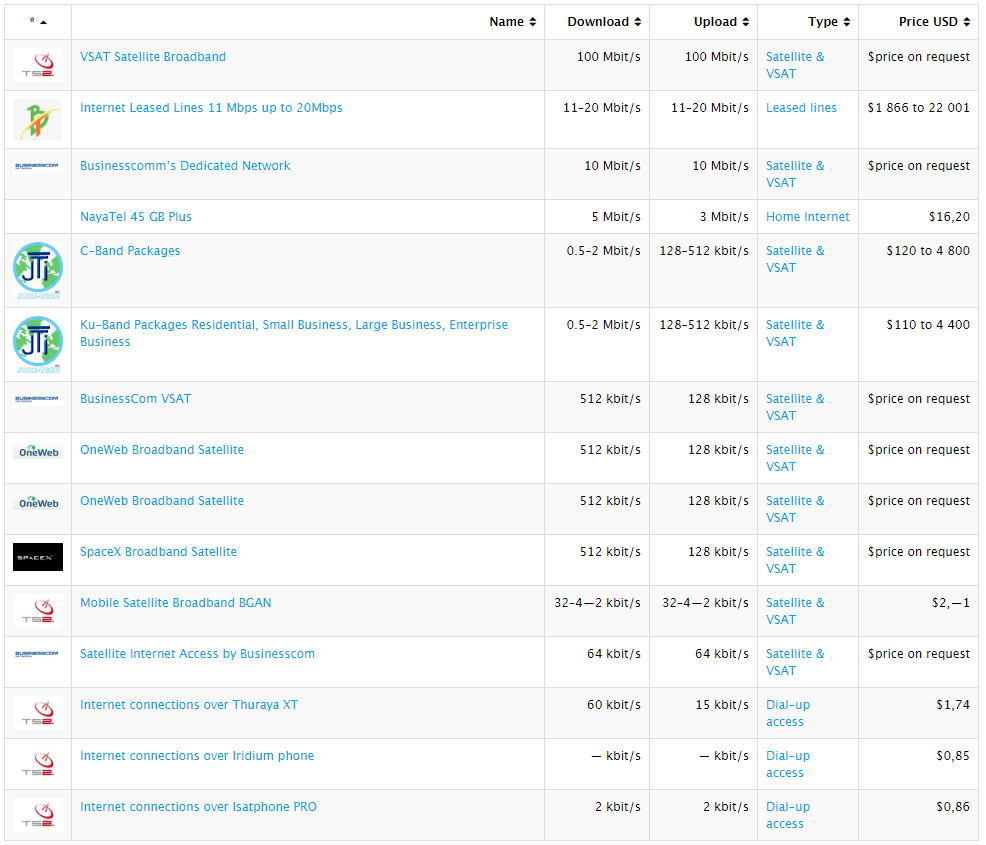Toggle sort on the star column header
Viewport: 986px width, 845px height.
38,22
